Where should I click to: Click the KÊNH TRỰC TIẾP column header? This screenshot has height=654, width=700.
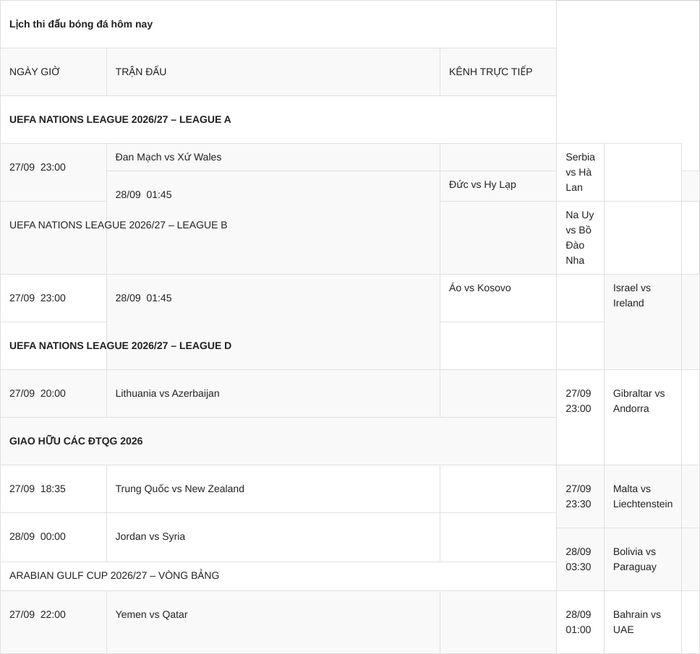[490, 72]
